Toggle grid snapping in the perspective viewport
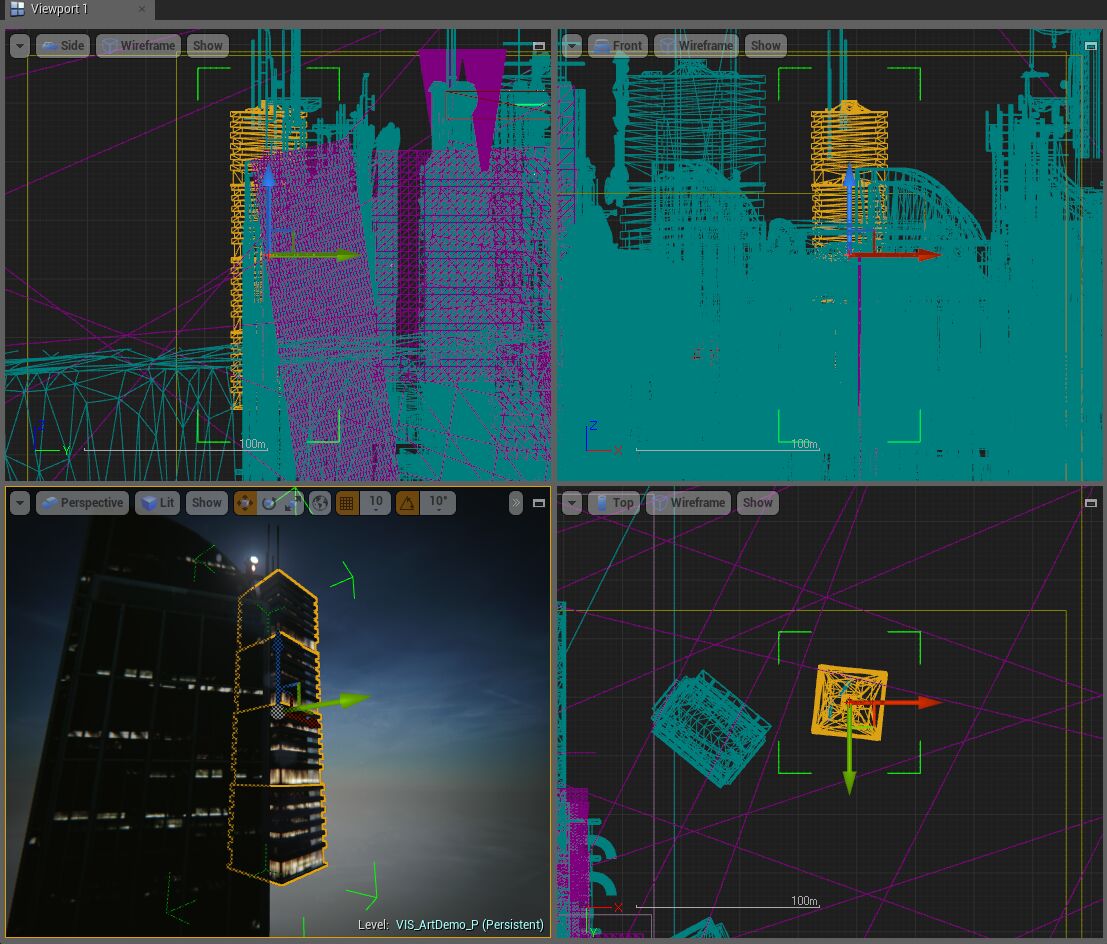 346,503
